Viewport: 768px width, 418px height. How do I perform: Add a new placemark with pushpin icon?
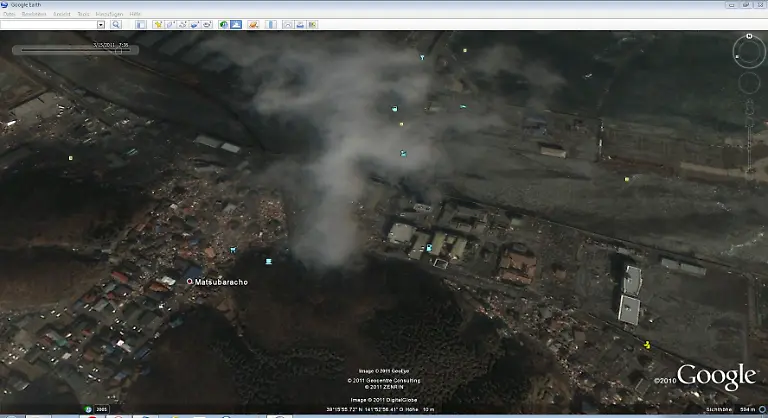pyautogui.click(x=158, y=24)
